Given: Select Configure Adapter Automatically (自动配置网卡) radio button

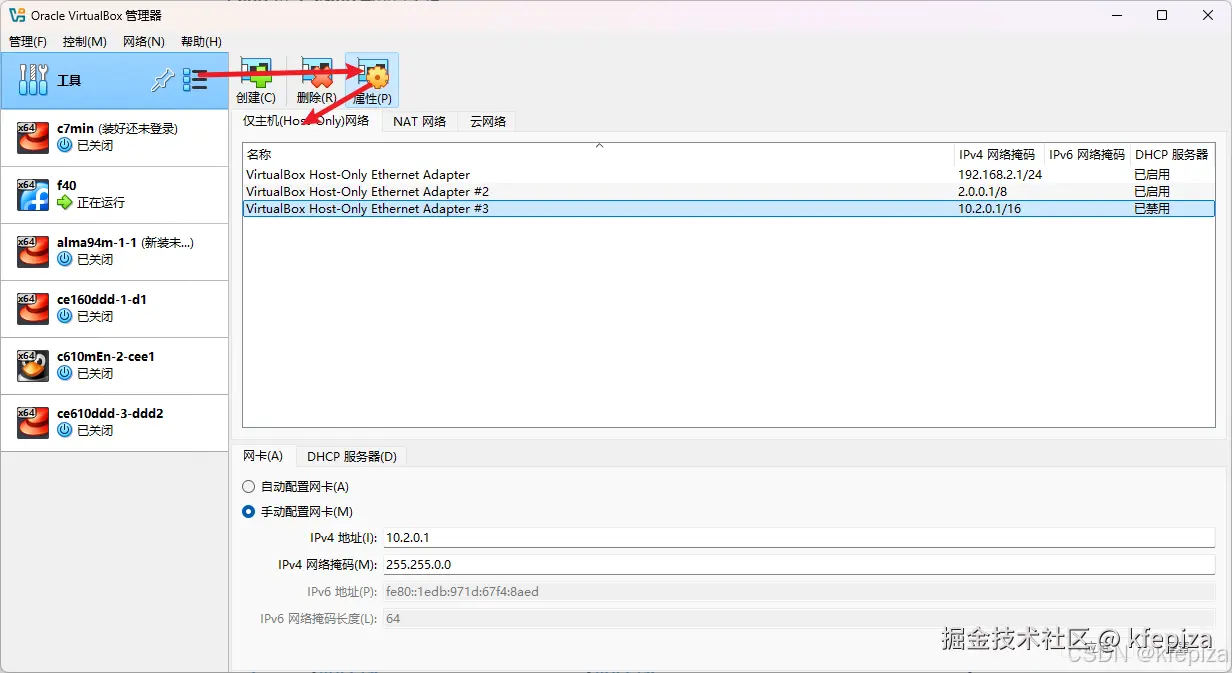Looking at the screenshot, I should tap(249, 486).
